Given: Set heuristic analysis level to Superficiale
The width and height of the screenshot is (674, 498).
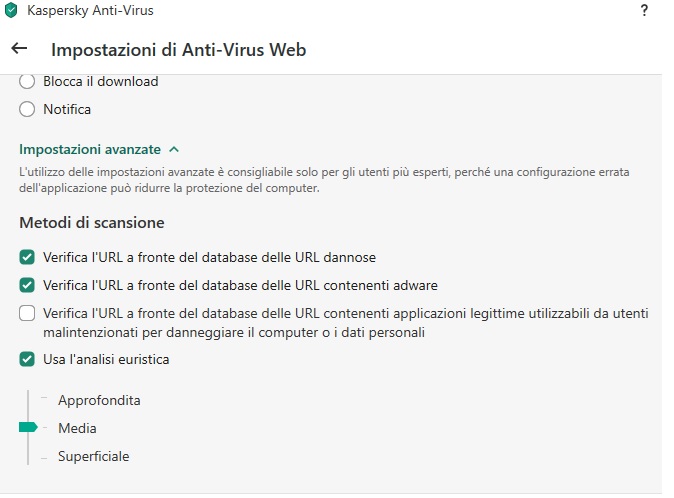Looking at the screenshot, I should pyautogui.click(x=94, y=456).
